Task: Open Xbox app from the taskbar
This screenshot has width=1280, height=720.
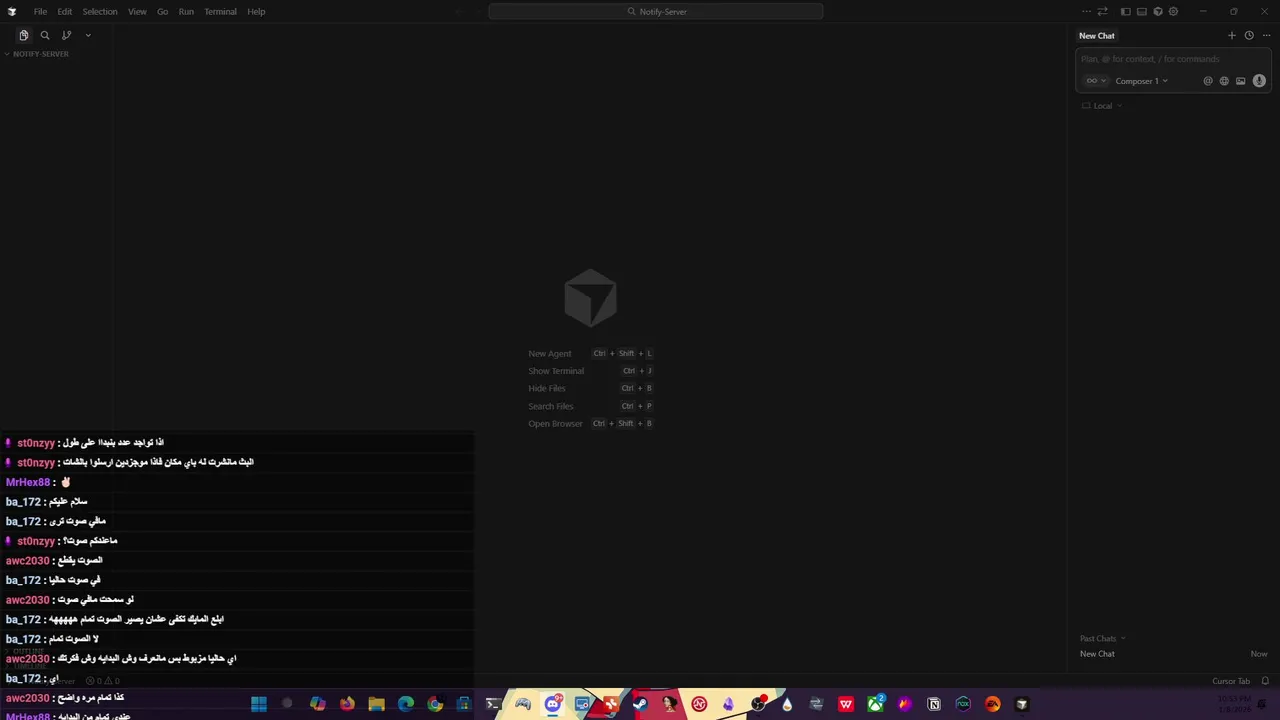Action: point(875,704)
